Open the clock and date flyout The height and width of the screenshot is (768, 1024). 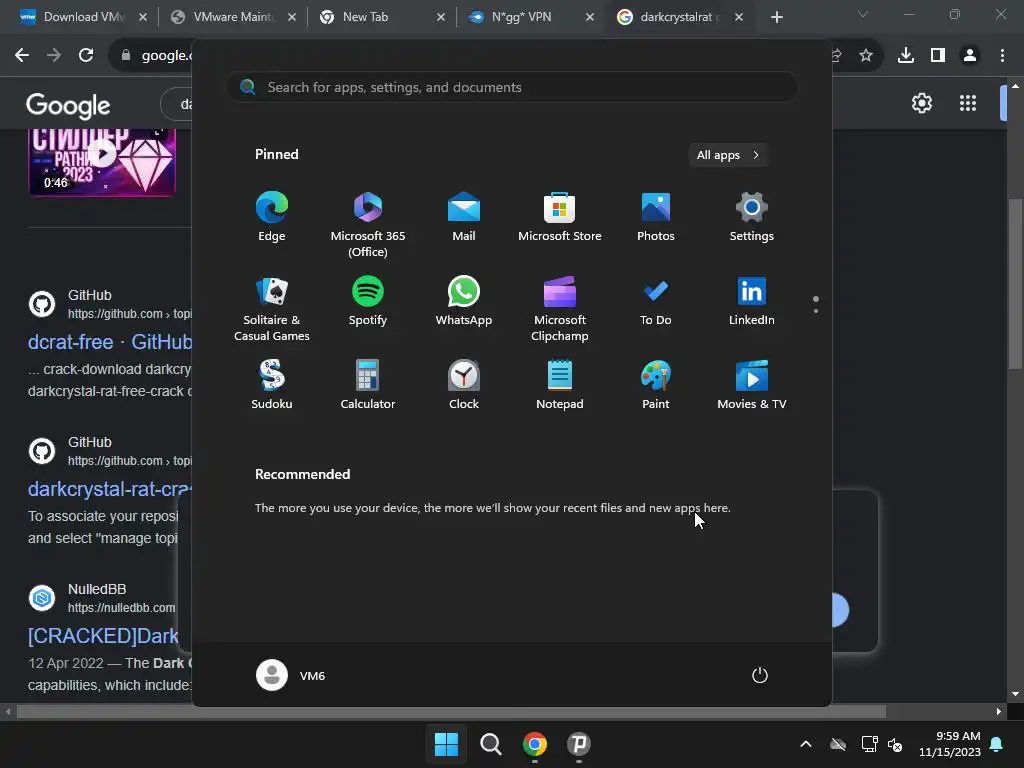point(950,744)
